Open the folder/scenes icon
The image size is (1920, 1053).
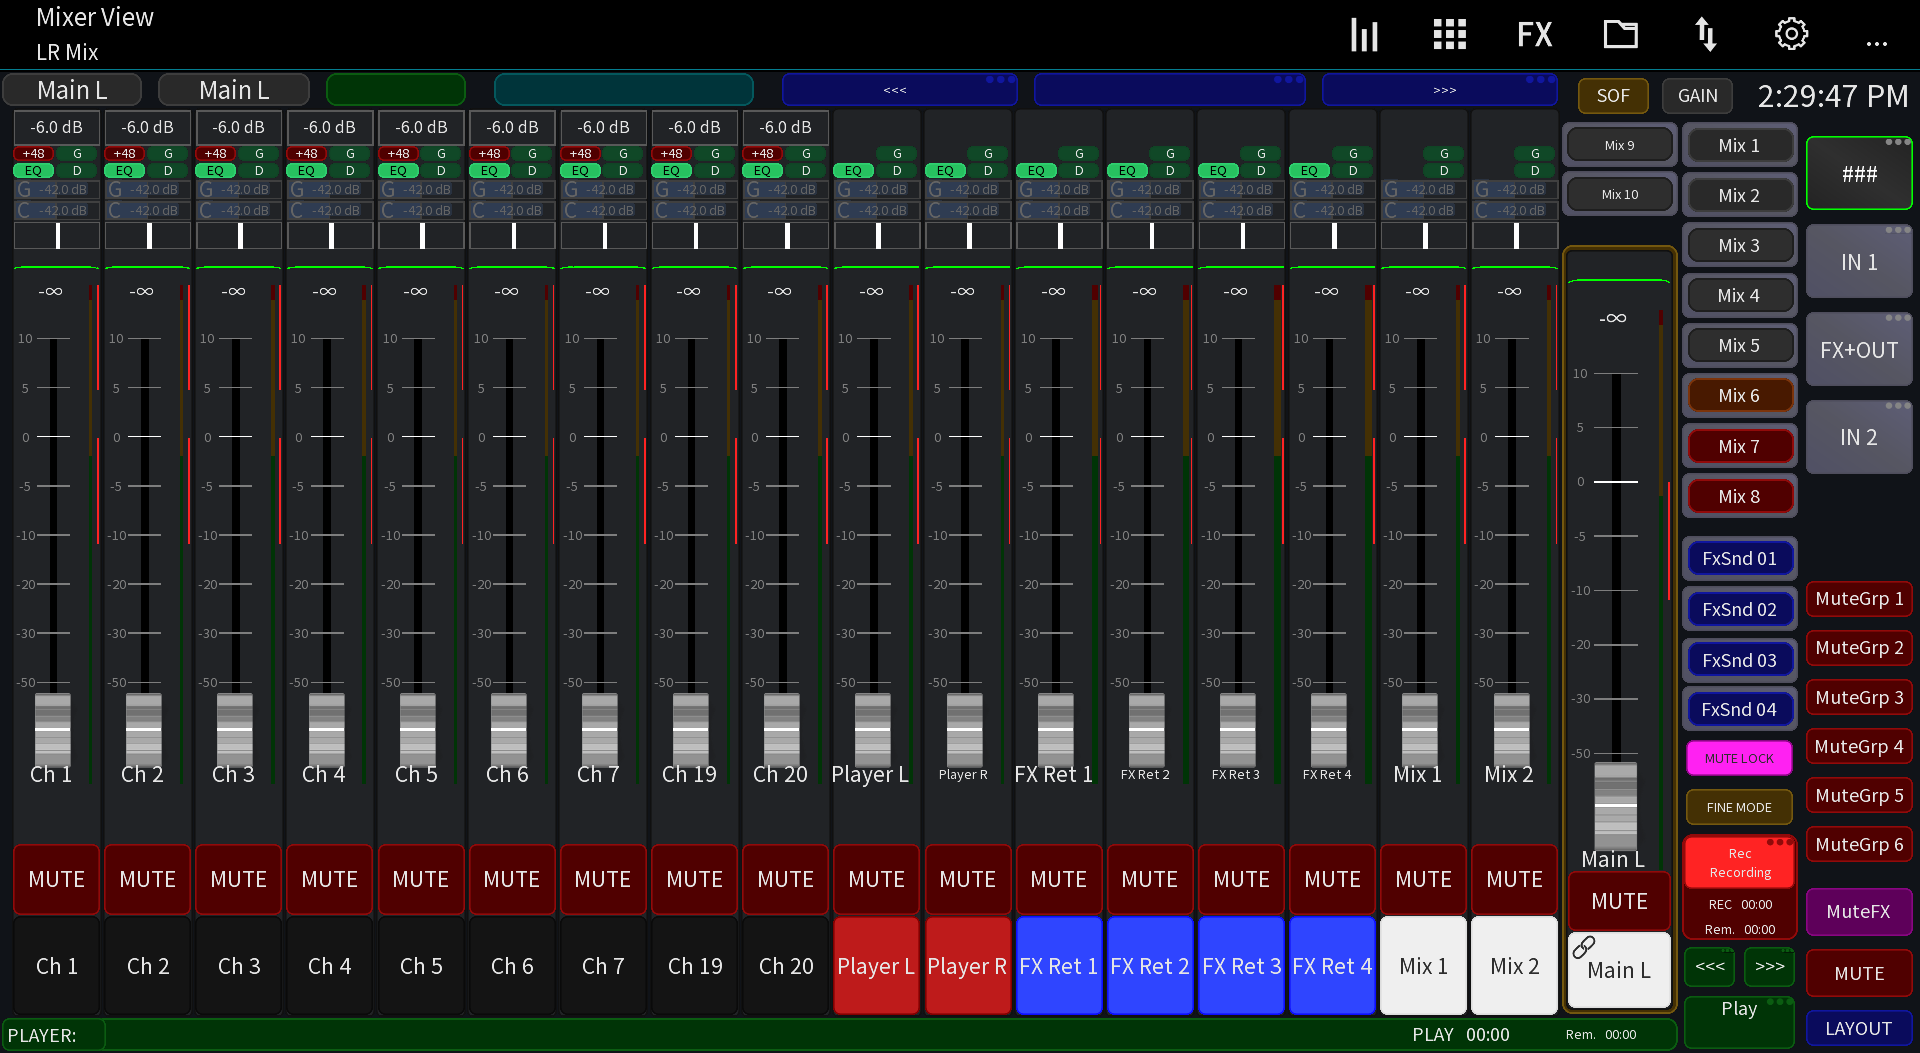[1620, 34]
